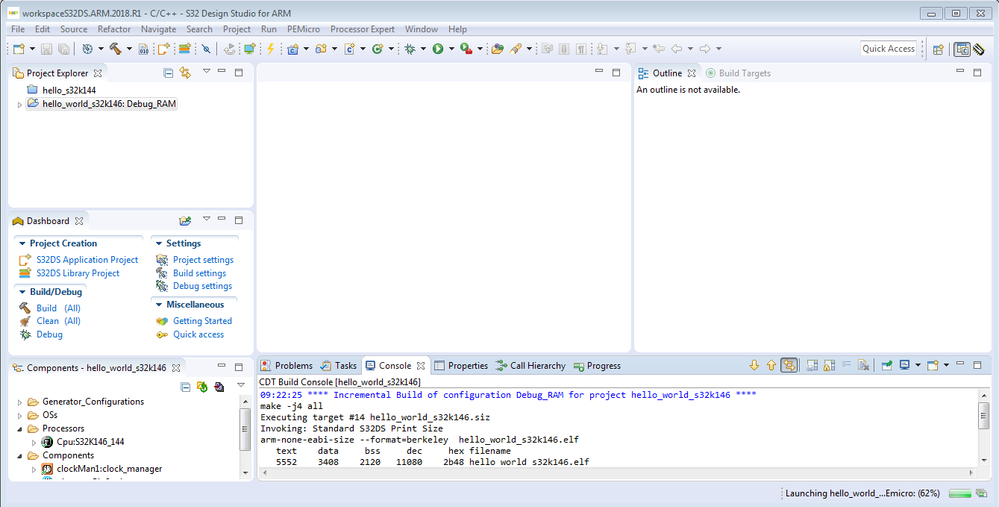This screenshot has width=999, height=507.
Task: Toggle console Scroll Lock button
Action: click(x=829, y=365)
